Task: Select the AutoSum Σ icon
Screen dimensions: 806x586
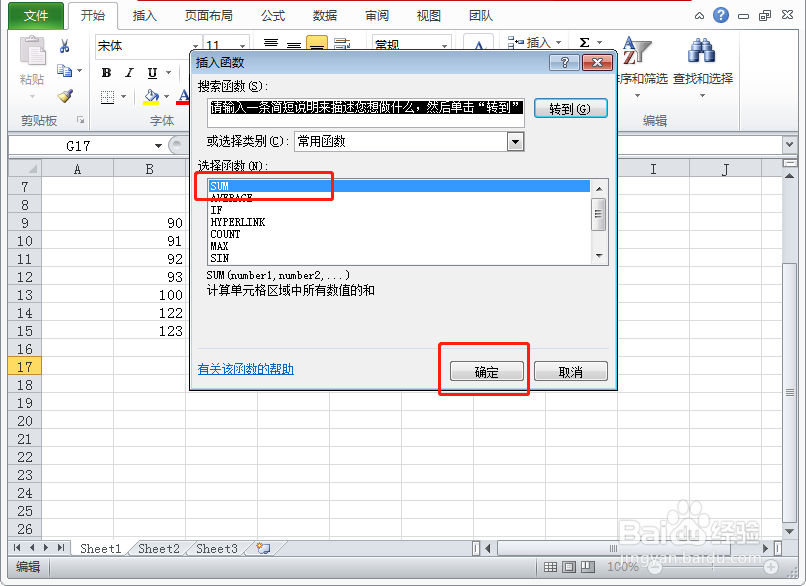Action: click(x=583, y=43)
